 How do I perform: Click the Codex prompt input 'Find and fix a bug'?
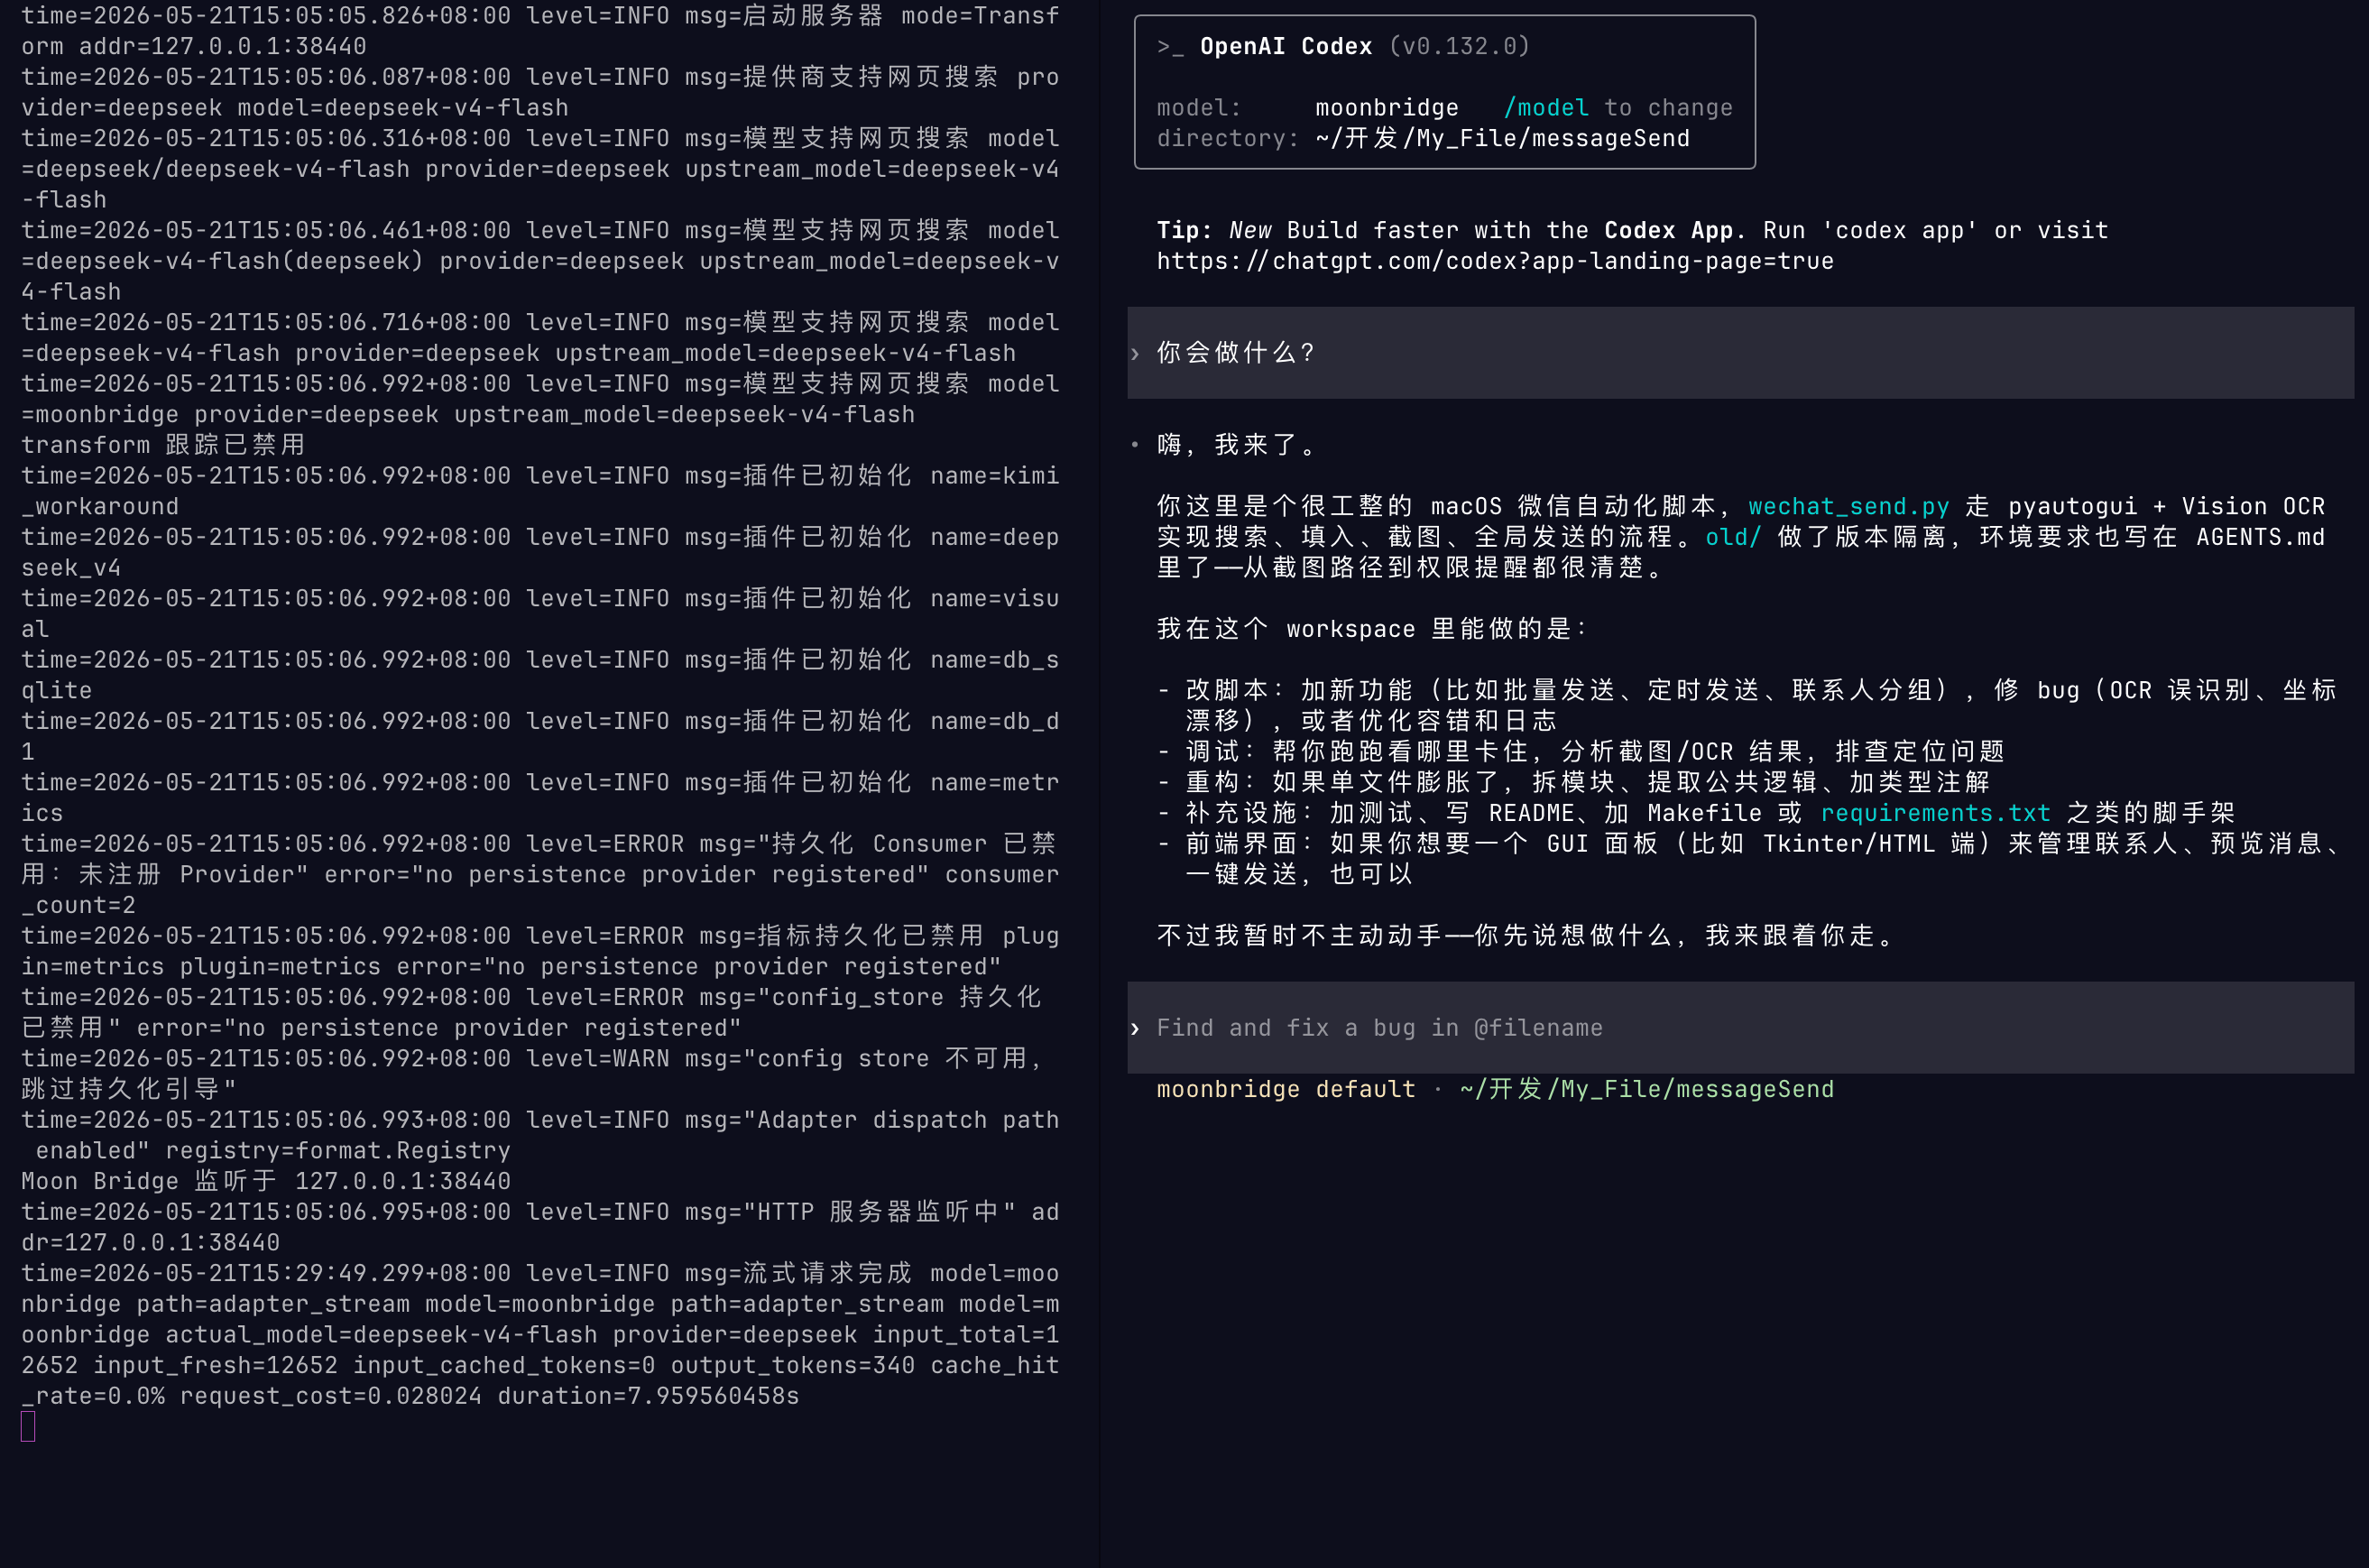(1740, 1028)
